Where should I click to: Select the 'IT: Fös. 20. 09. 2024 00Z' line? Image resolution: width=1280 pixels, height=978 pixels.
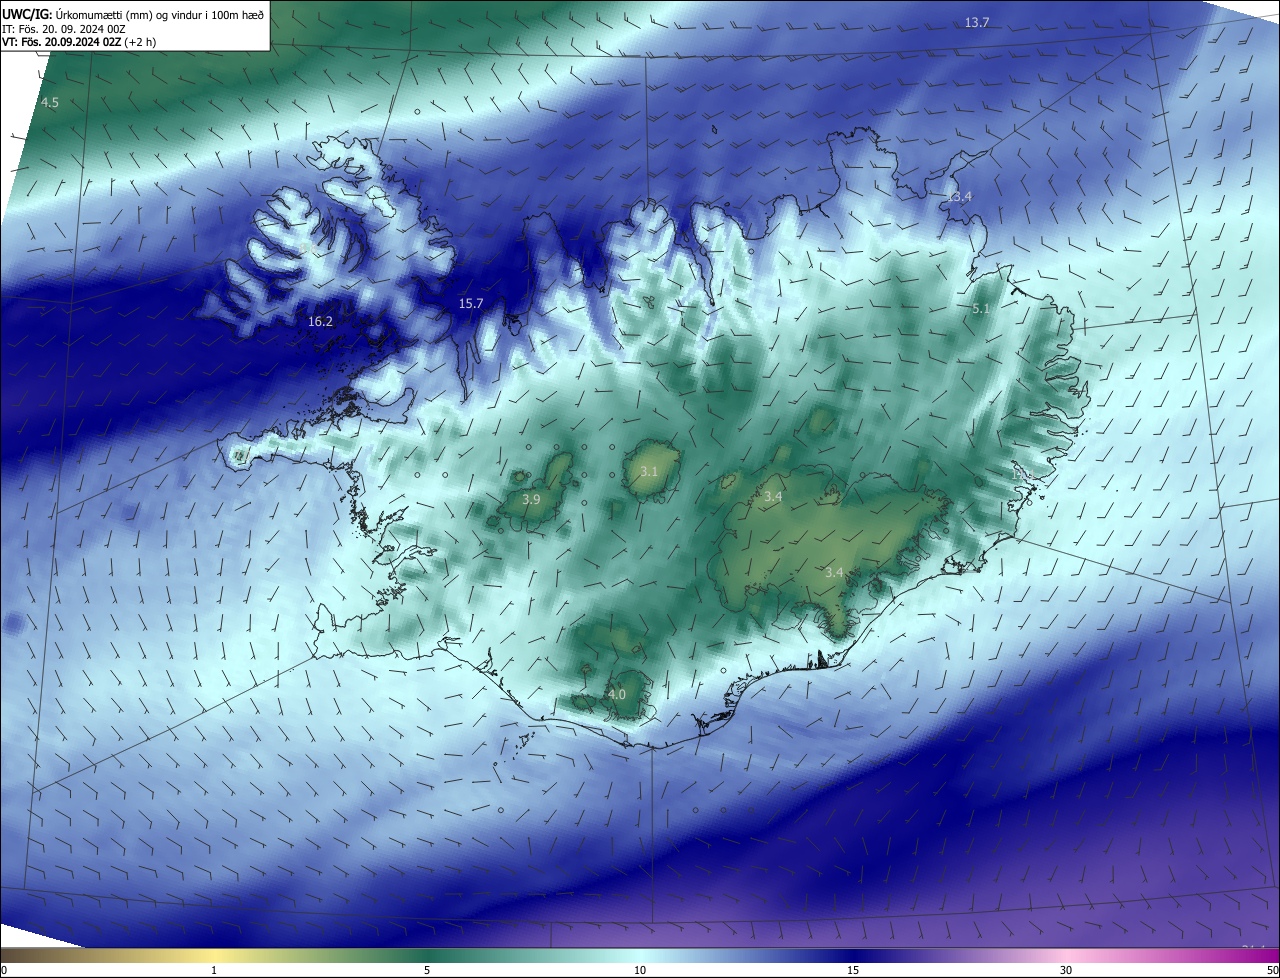63,28
